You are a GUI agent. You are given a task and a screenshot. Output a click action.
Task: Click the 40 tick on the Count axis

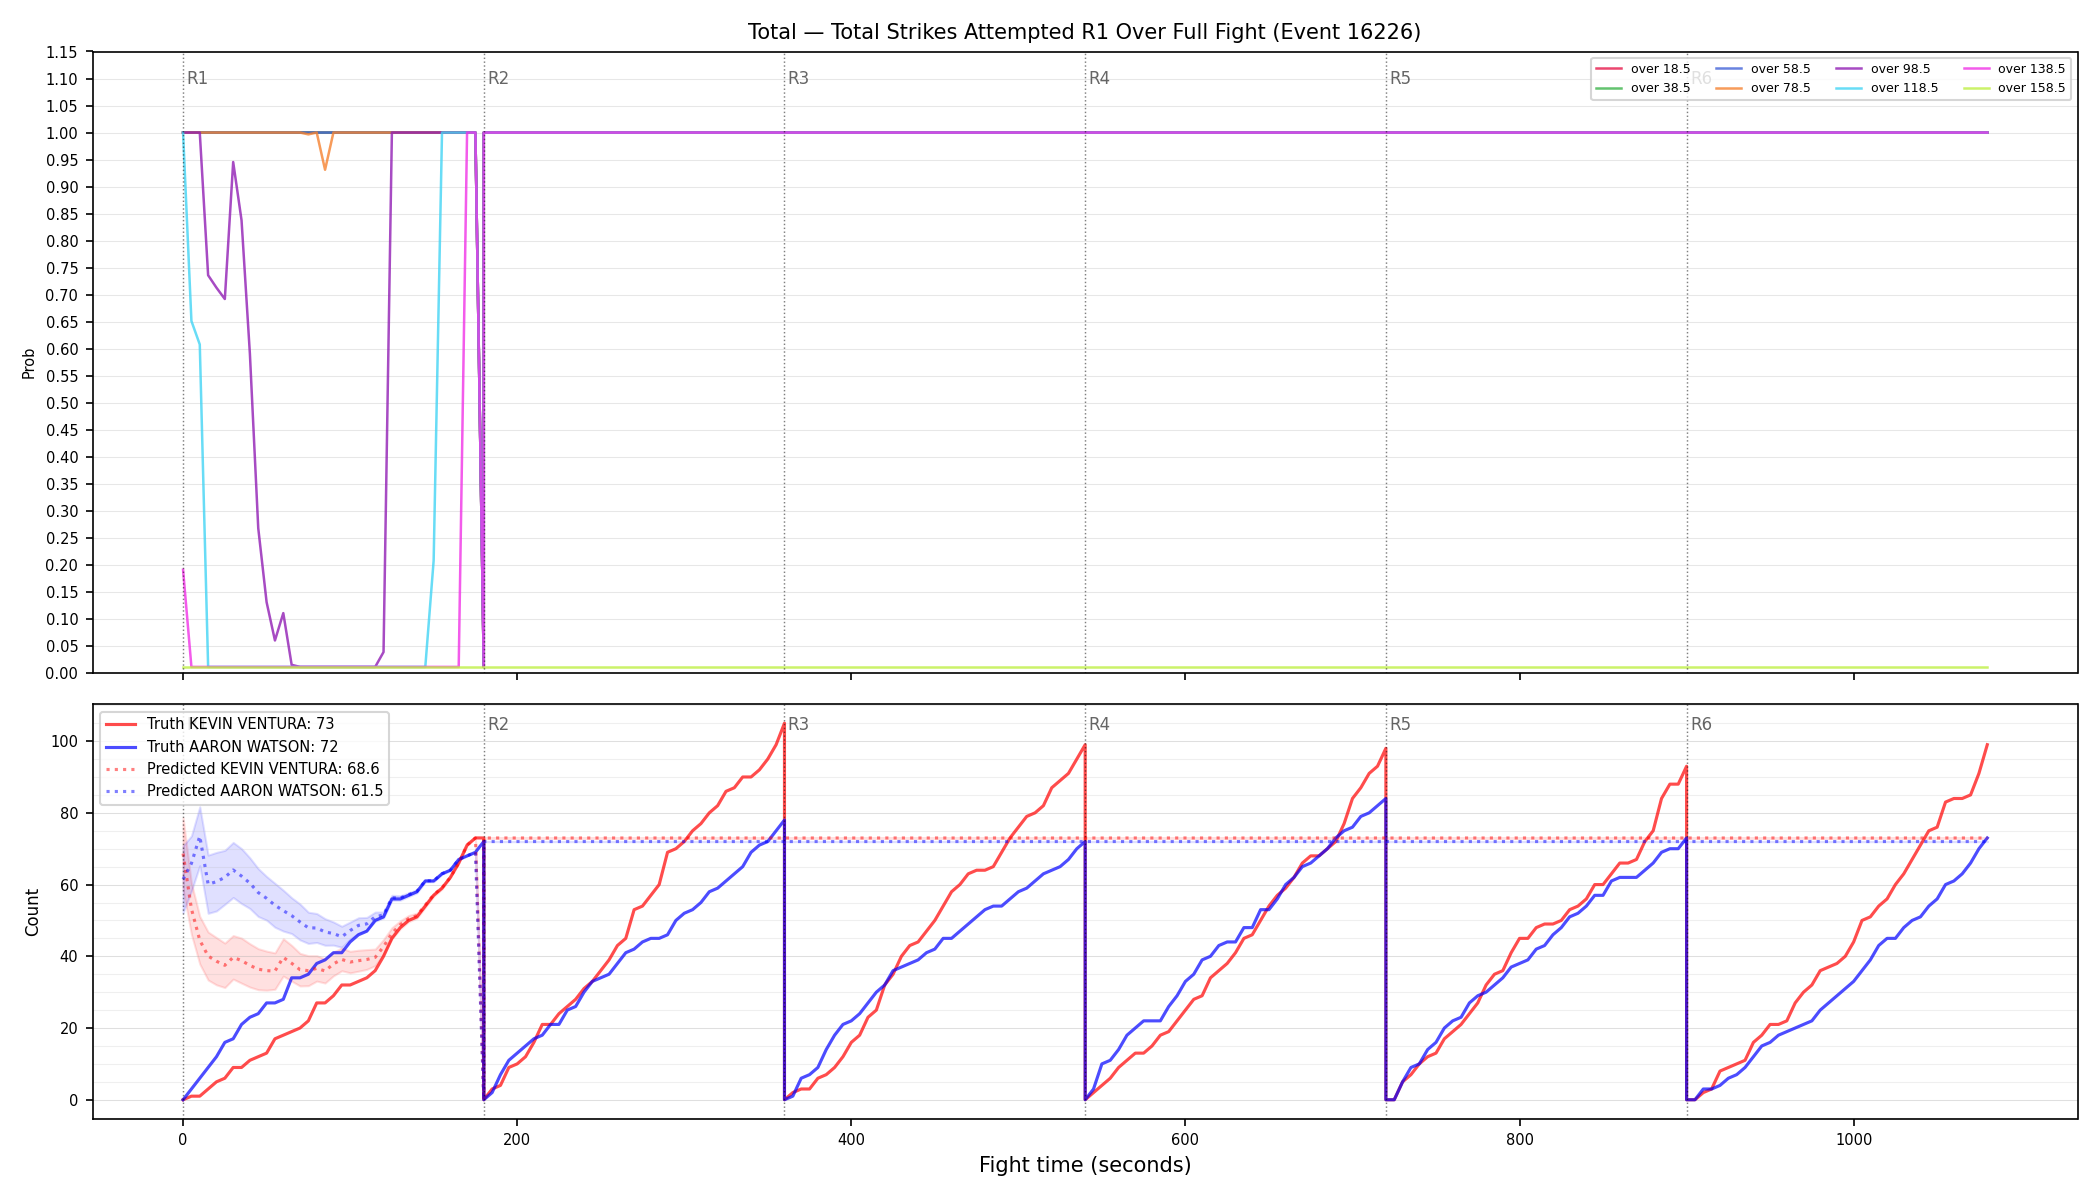tap(69, 956)
